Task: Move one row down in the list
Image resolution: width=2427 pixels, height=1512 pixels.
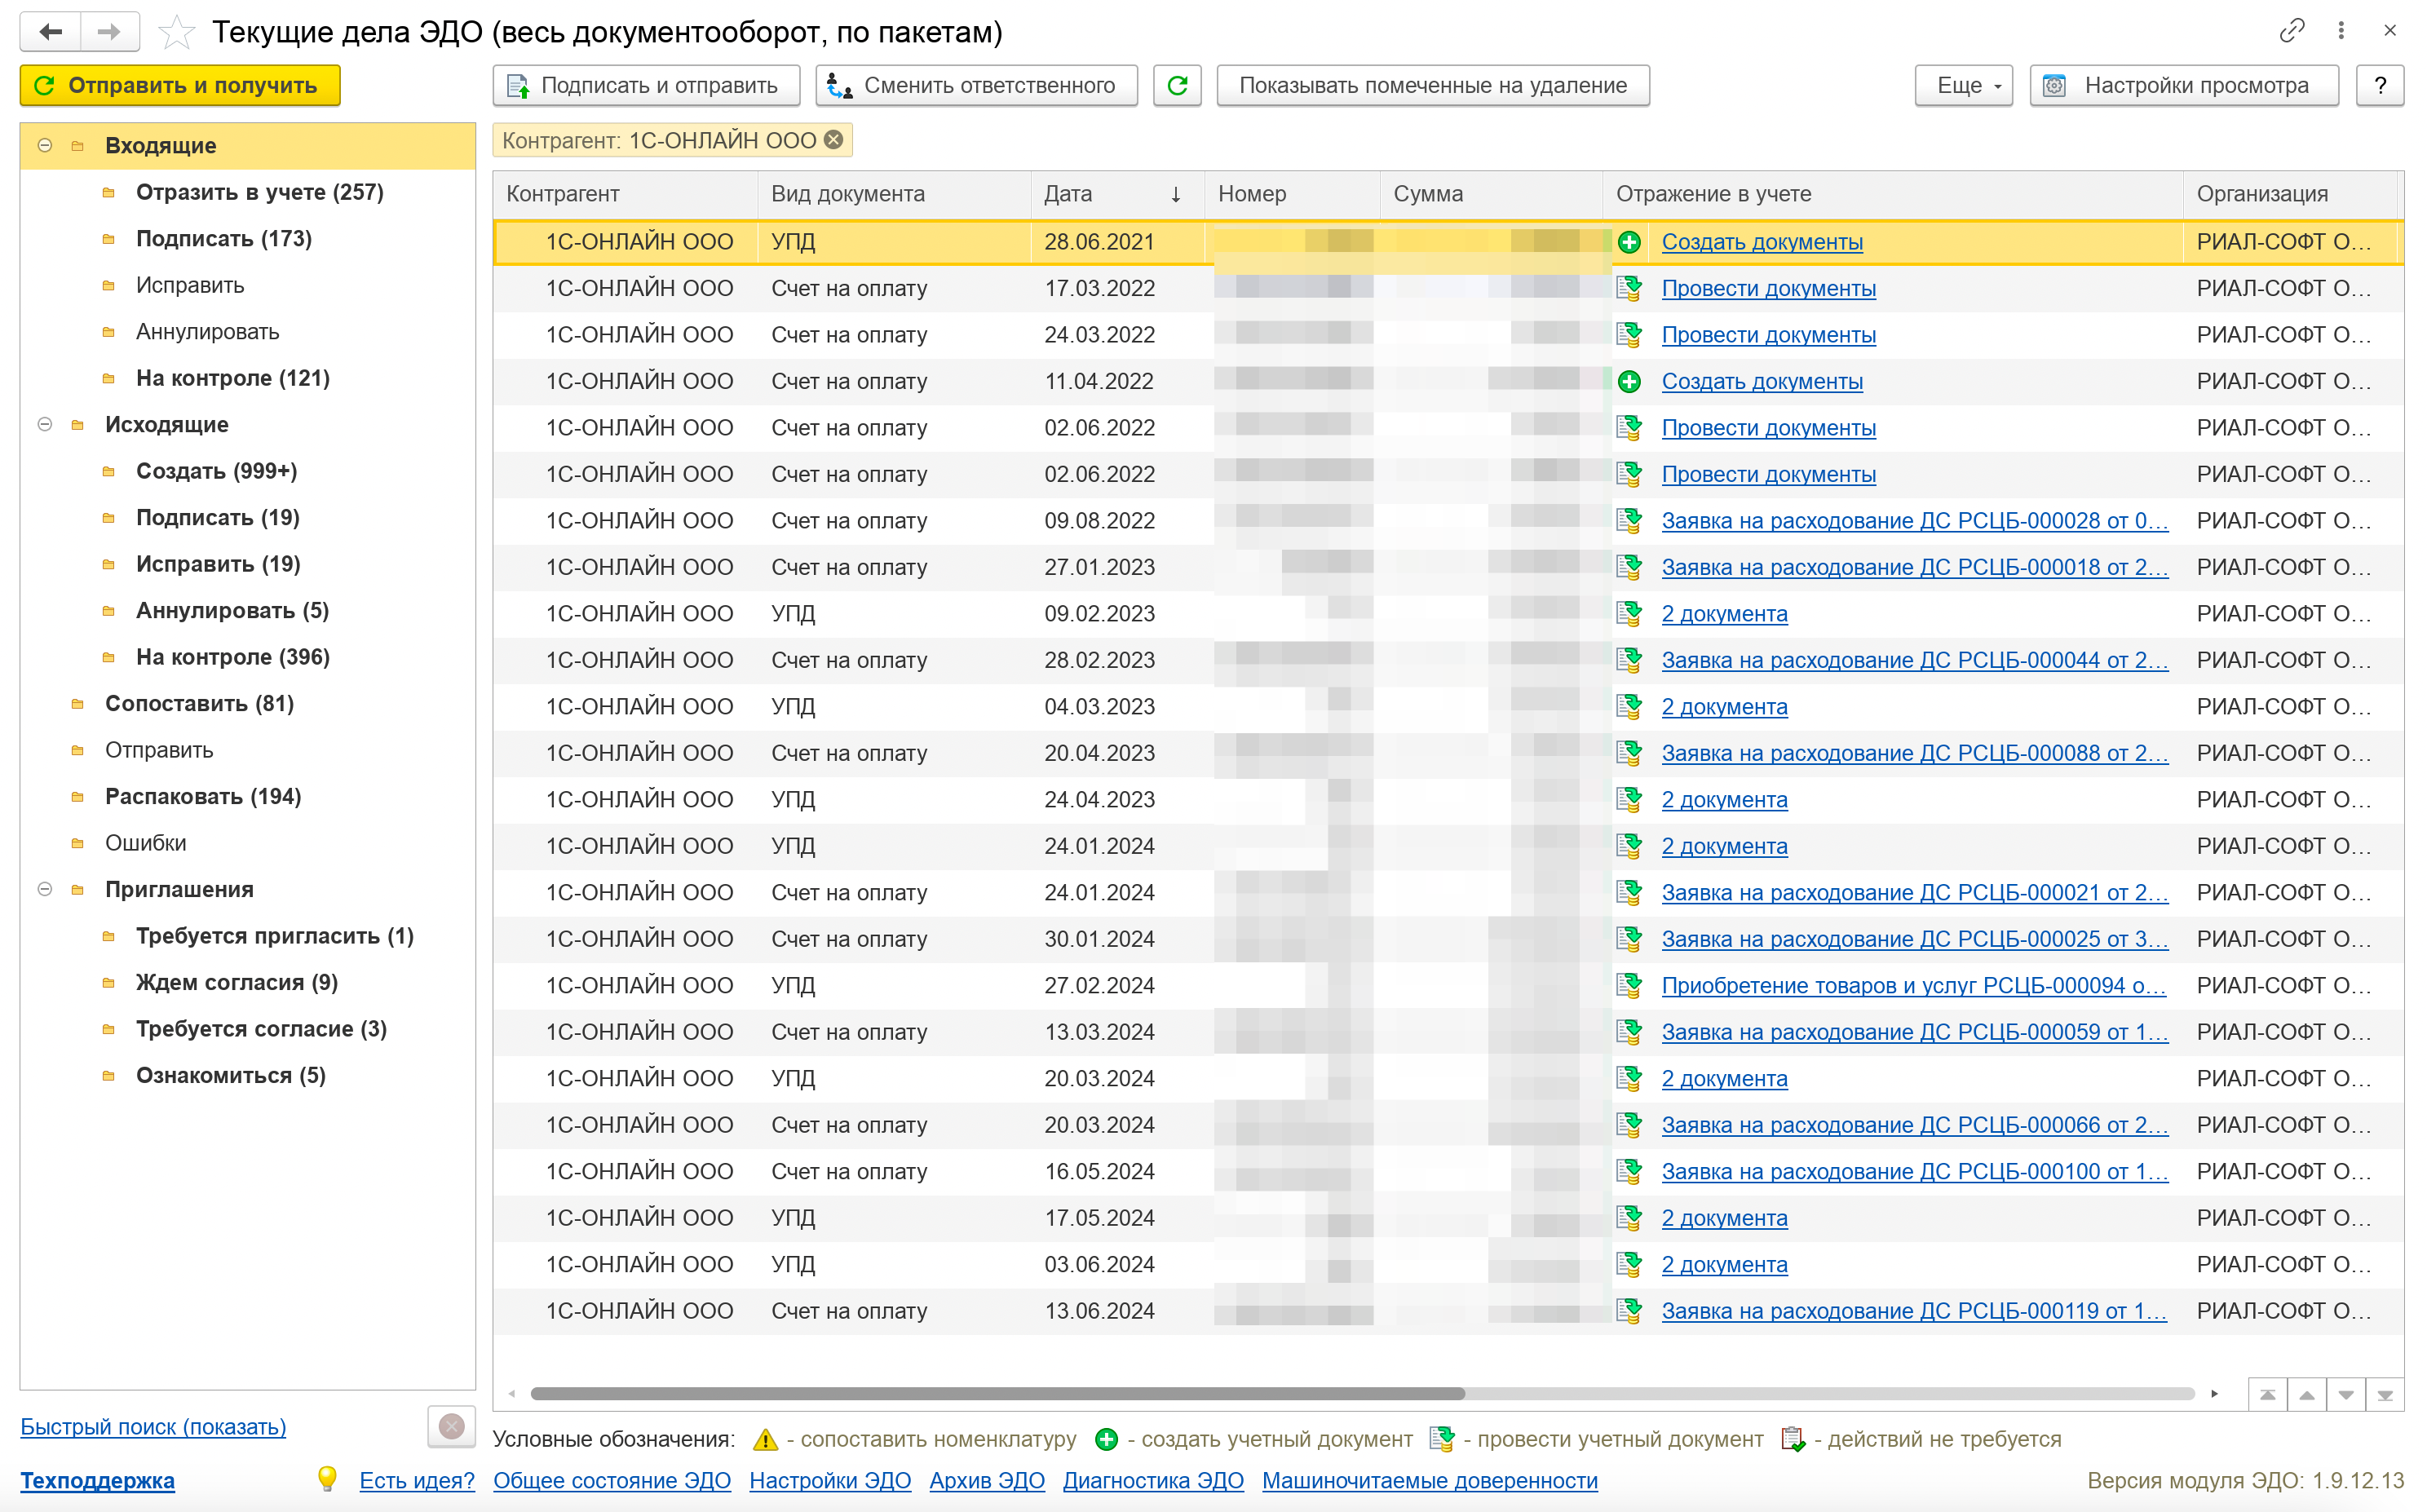Action: [x=2346, y=1395]
